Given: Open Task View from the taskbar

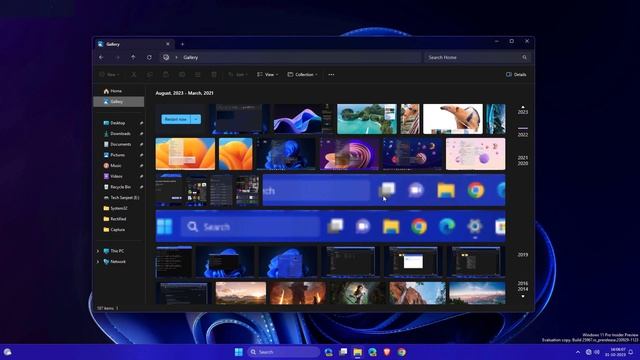Looking at the screenshot, I should point(343,352).
